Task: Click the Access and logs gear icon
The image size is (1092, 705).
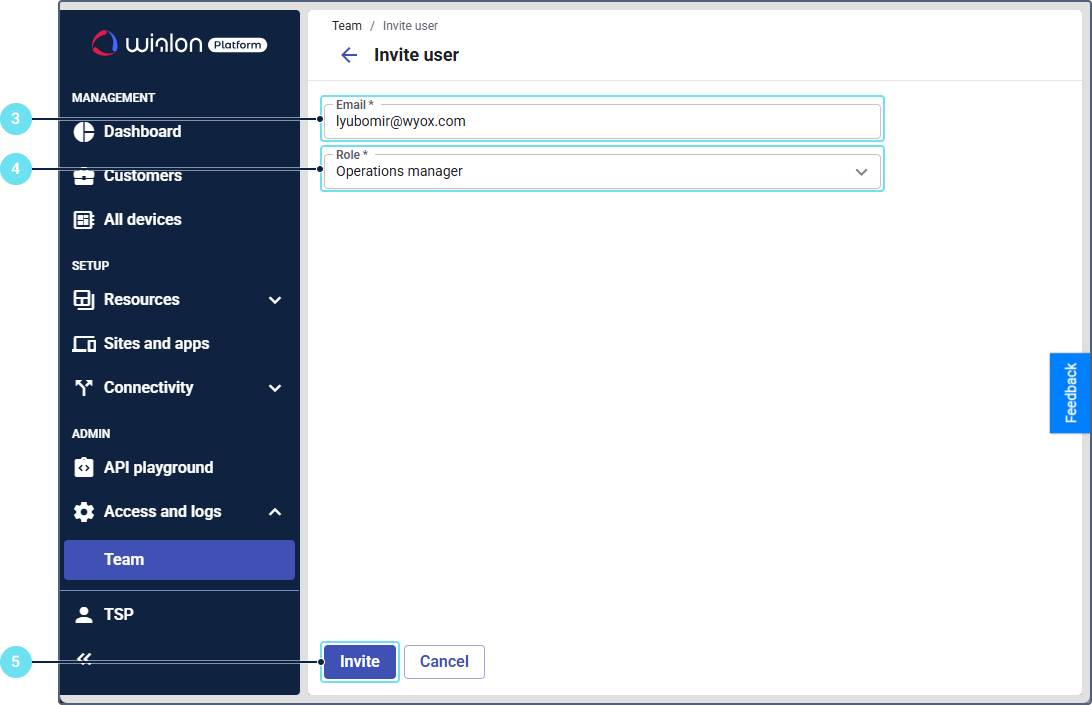Action: click(x=84, y=512)
